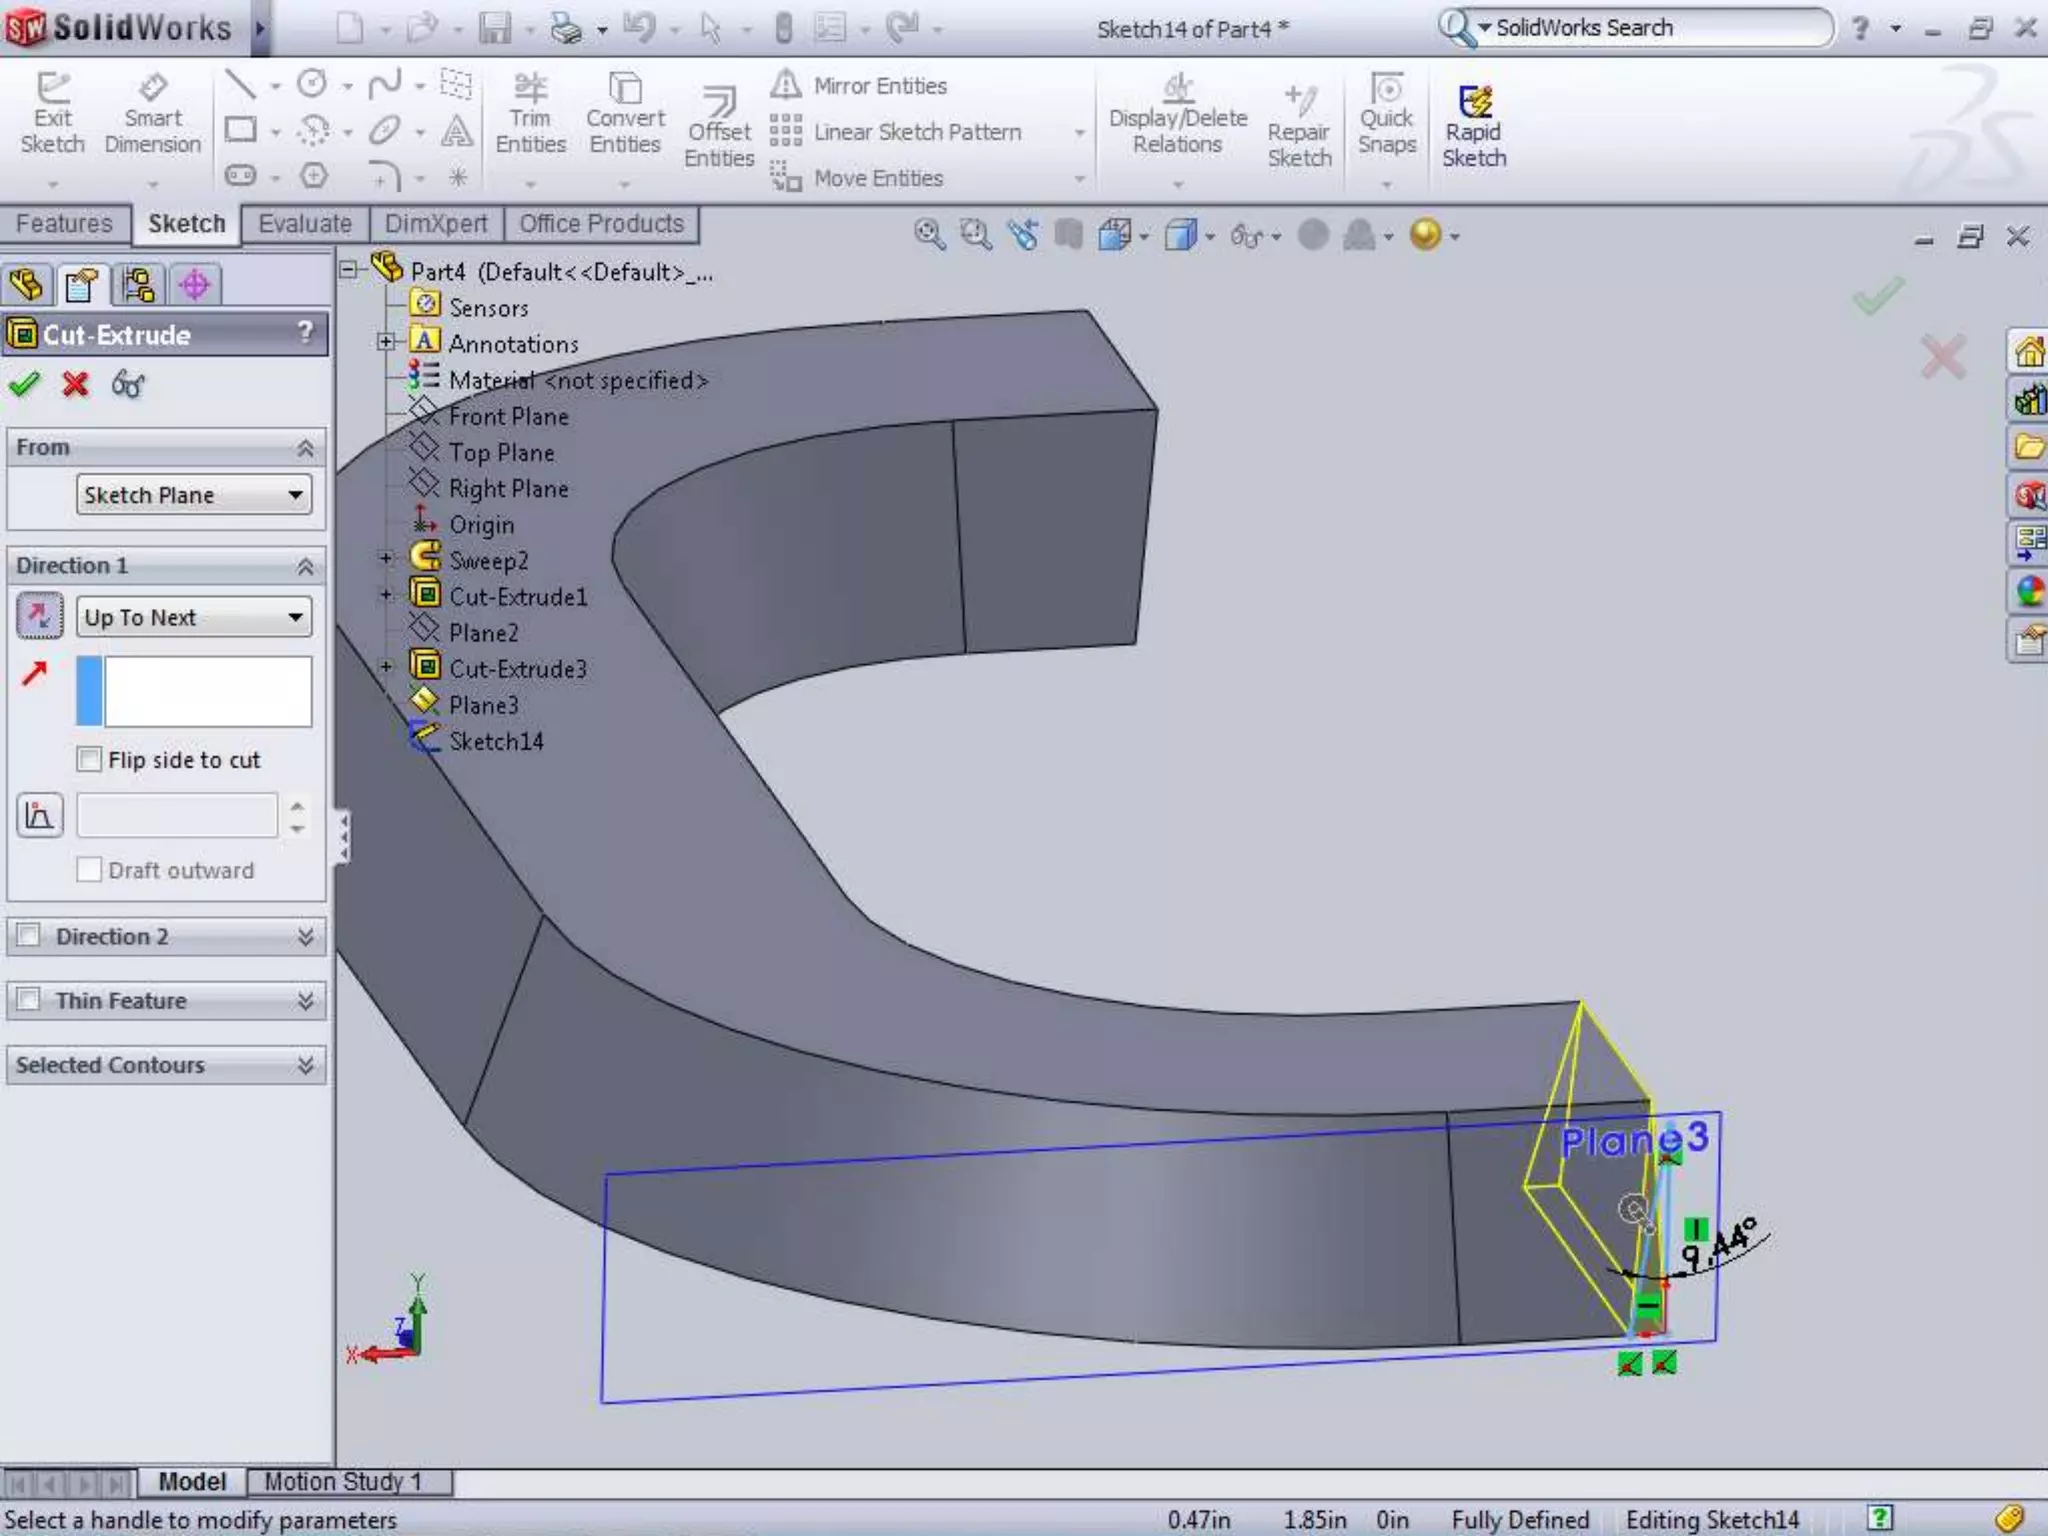Image resolution: width=2048 pixels, height=1536 pixels.
Task: Click the Reverse Direction button beside Up To Next
Action: [40, 616]
